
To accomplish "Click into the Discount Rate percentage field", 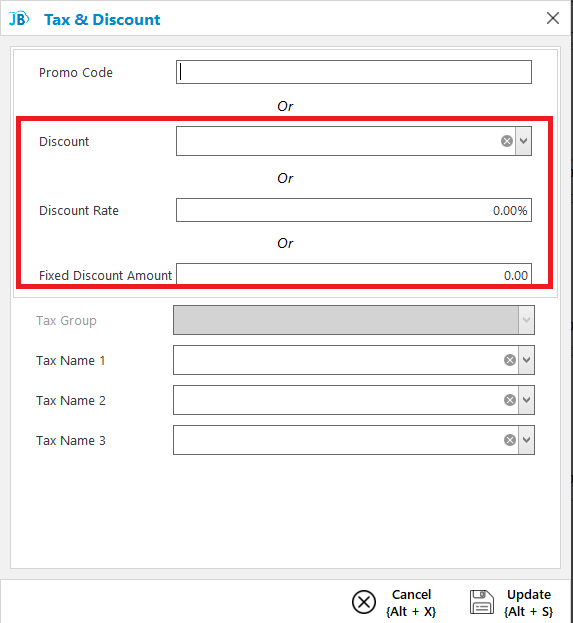I will pos(354,210).
